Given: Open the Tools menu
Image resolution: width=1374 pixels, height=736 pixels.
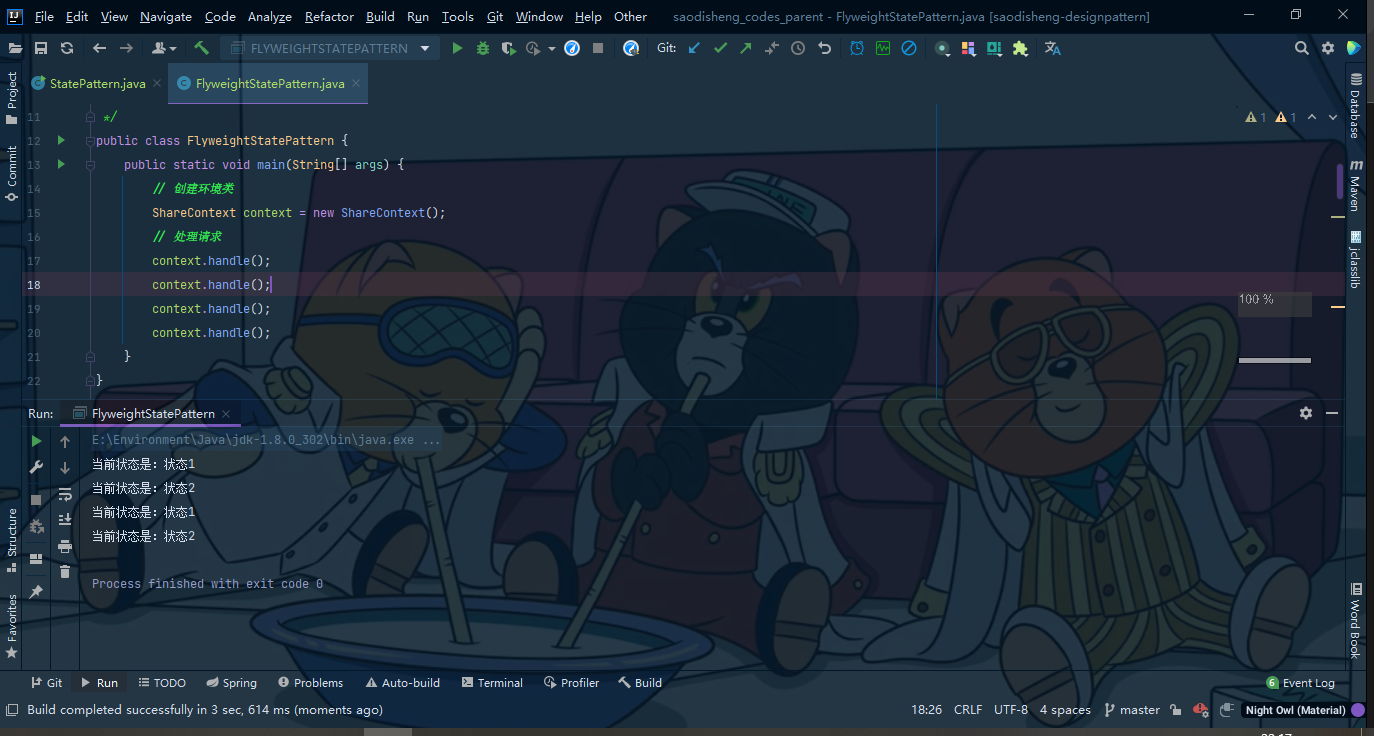Looking at the screenshot, I should click(458, 16).
